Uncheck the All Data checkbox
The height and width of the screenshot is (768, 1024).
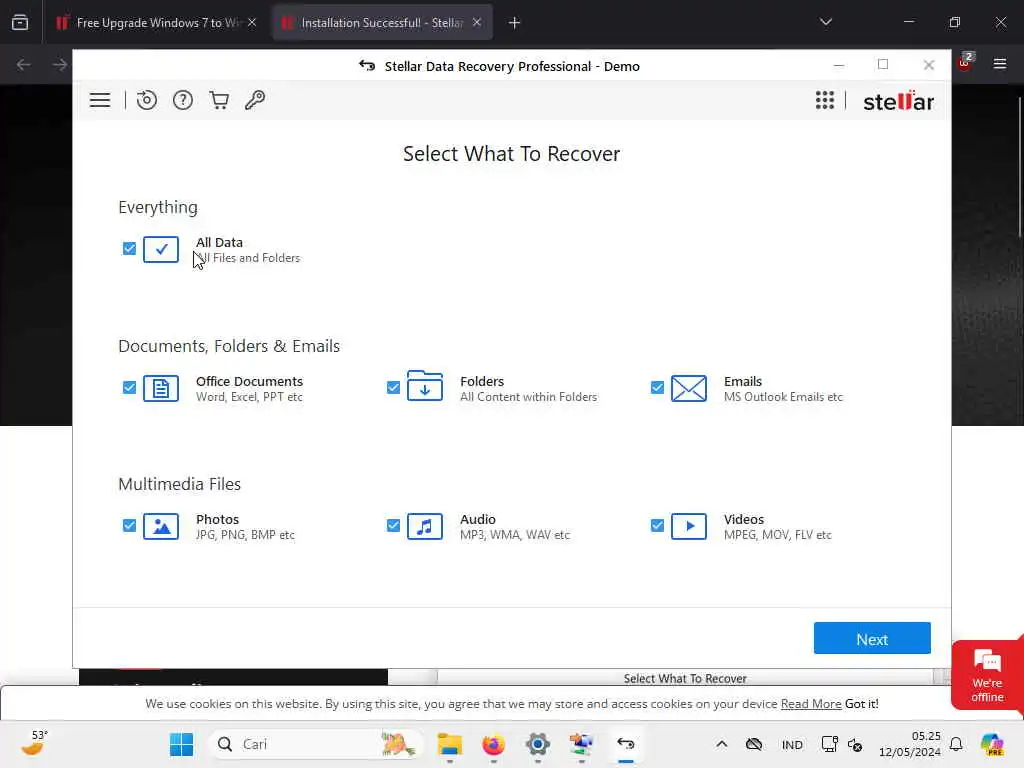click(x=129, y=248)
